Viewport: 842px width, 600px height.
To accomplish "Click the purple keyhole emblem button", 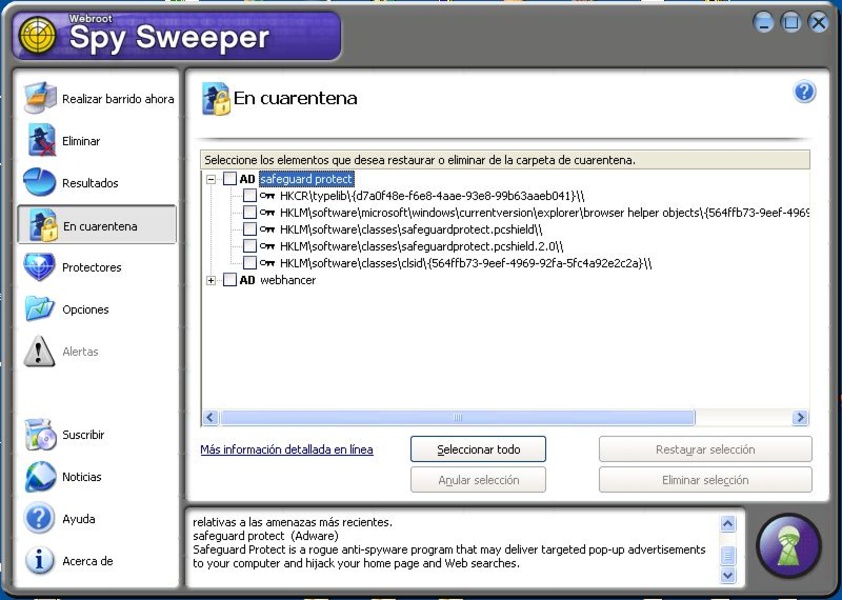I will [788, 546].
